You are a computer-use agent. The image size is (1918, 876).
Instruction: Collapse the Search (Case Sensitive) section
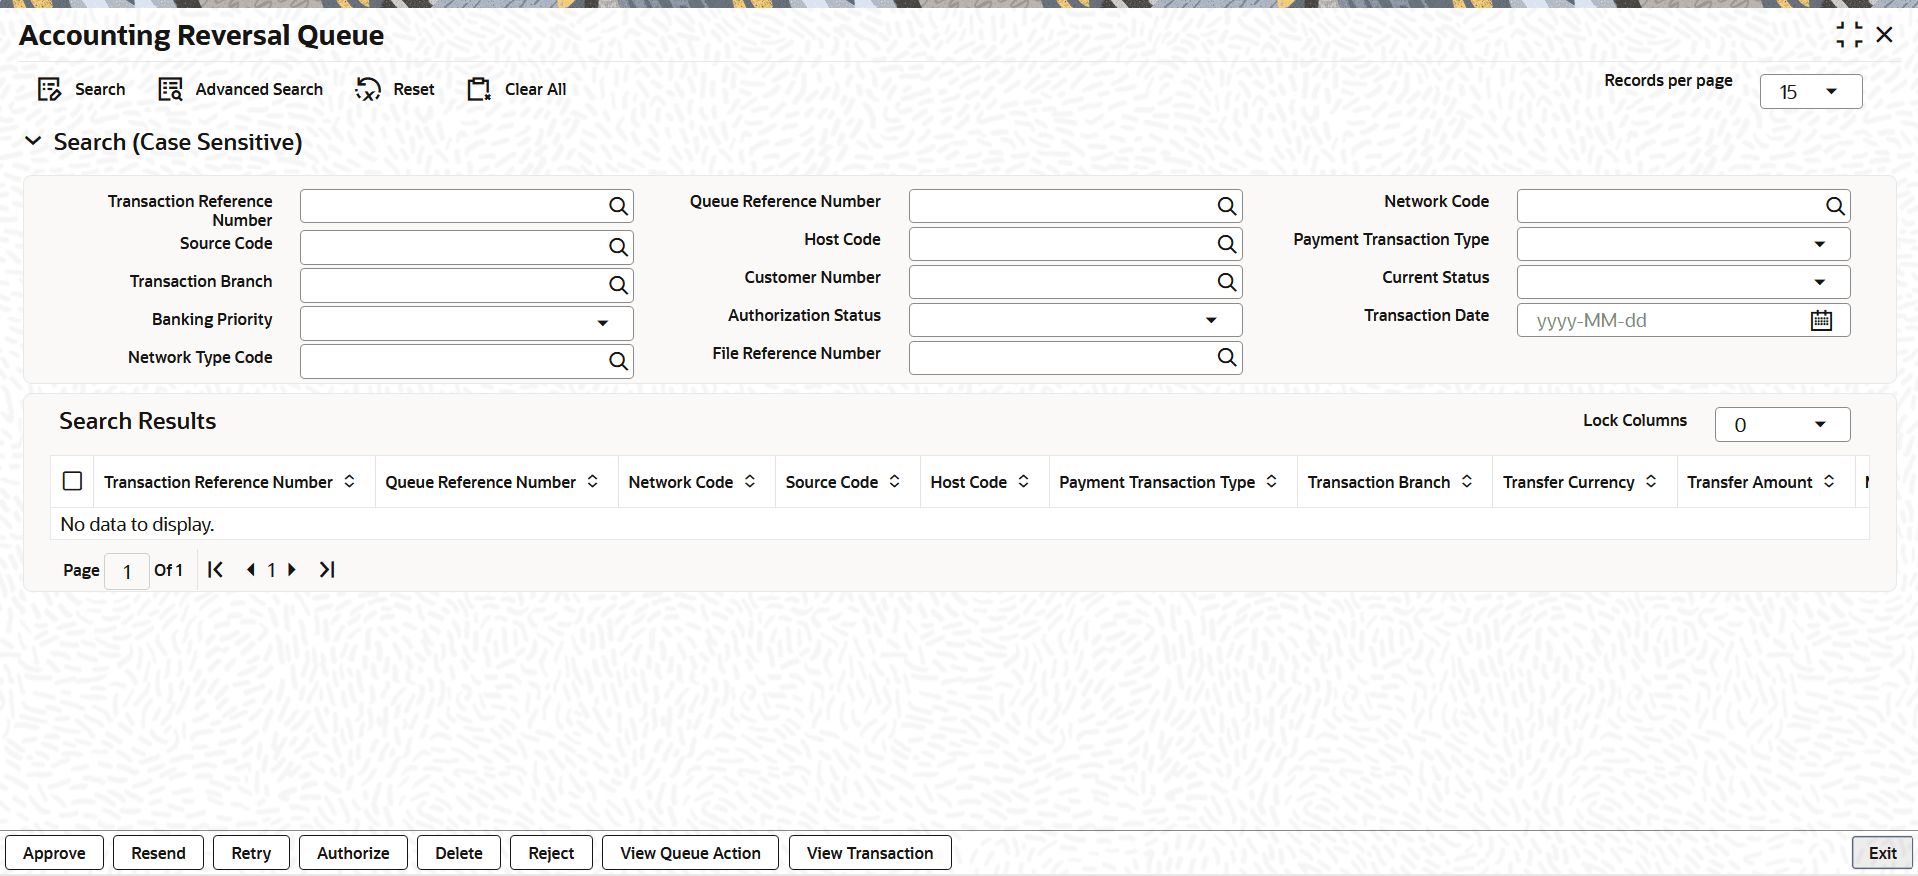point(33,141)
